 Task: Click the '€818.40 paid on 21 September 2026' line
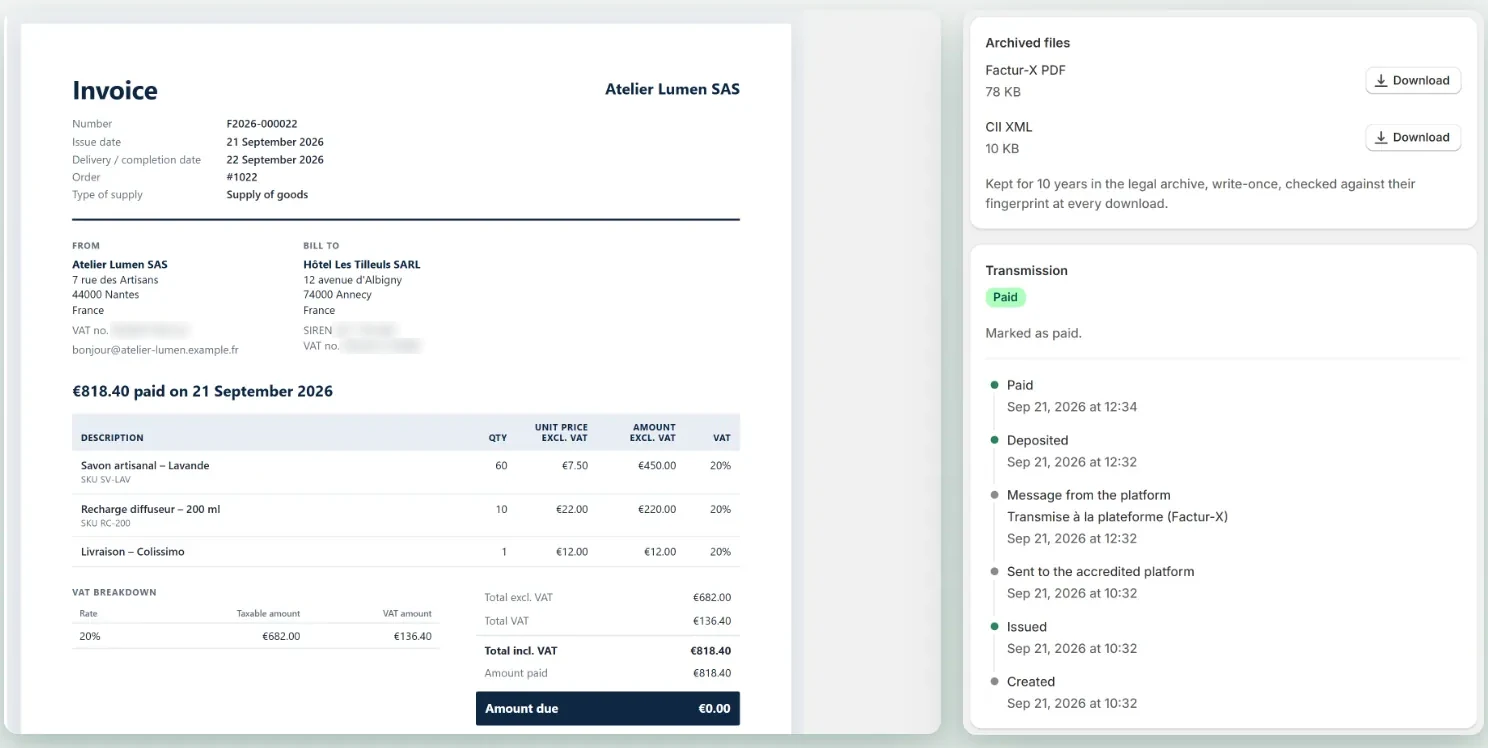pos(202,391)
